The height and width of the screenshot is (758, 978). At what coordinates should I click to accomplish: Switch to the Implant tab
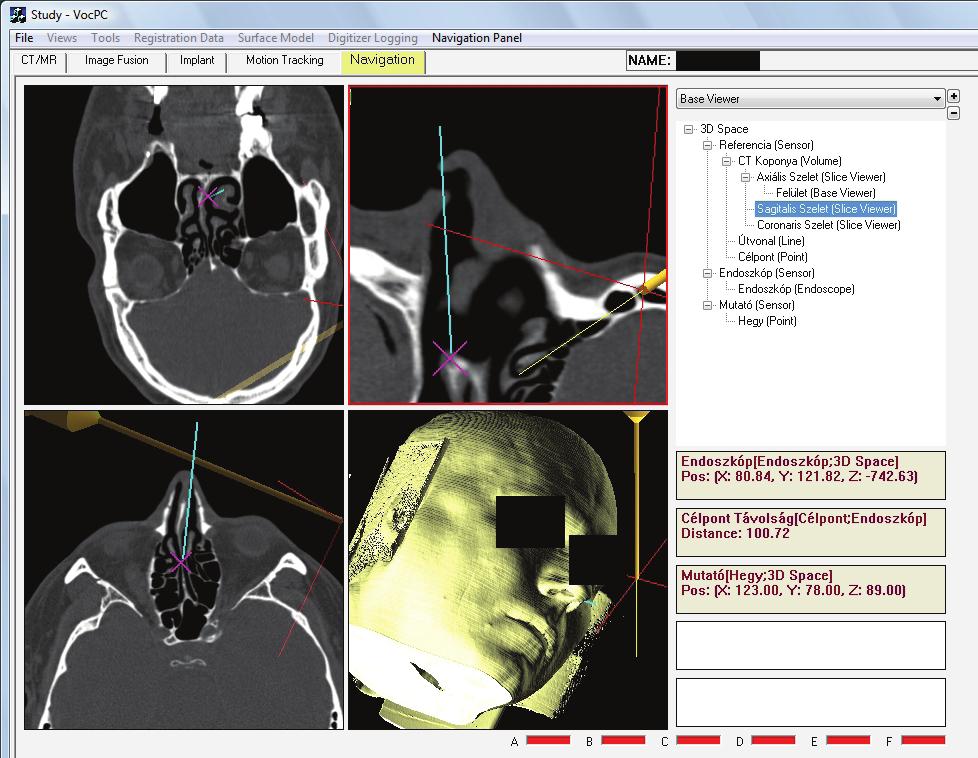(197, 61)
